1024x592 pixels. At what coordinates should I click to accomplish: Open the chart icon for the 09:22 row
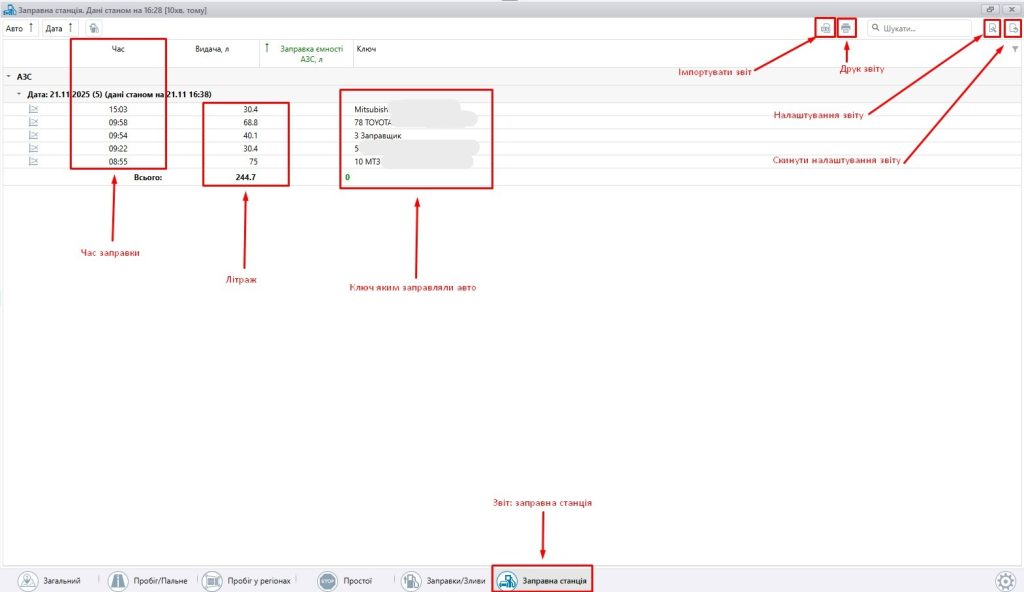[33, 148]
